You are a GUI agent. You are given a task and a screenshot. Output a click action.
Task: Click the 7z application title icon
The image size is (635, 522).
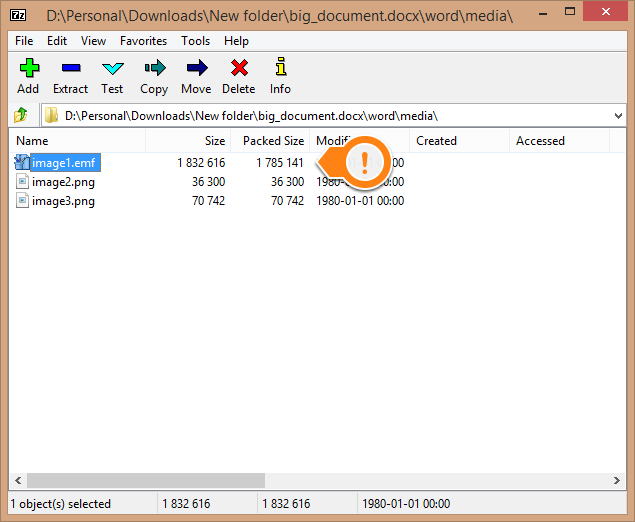pos(19,17)
